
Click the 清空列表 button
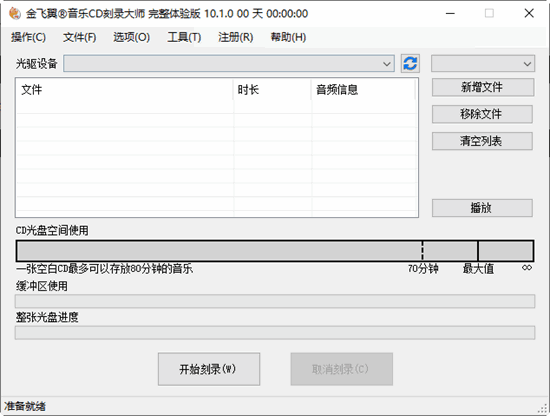point(482,141)
